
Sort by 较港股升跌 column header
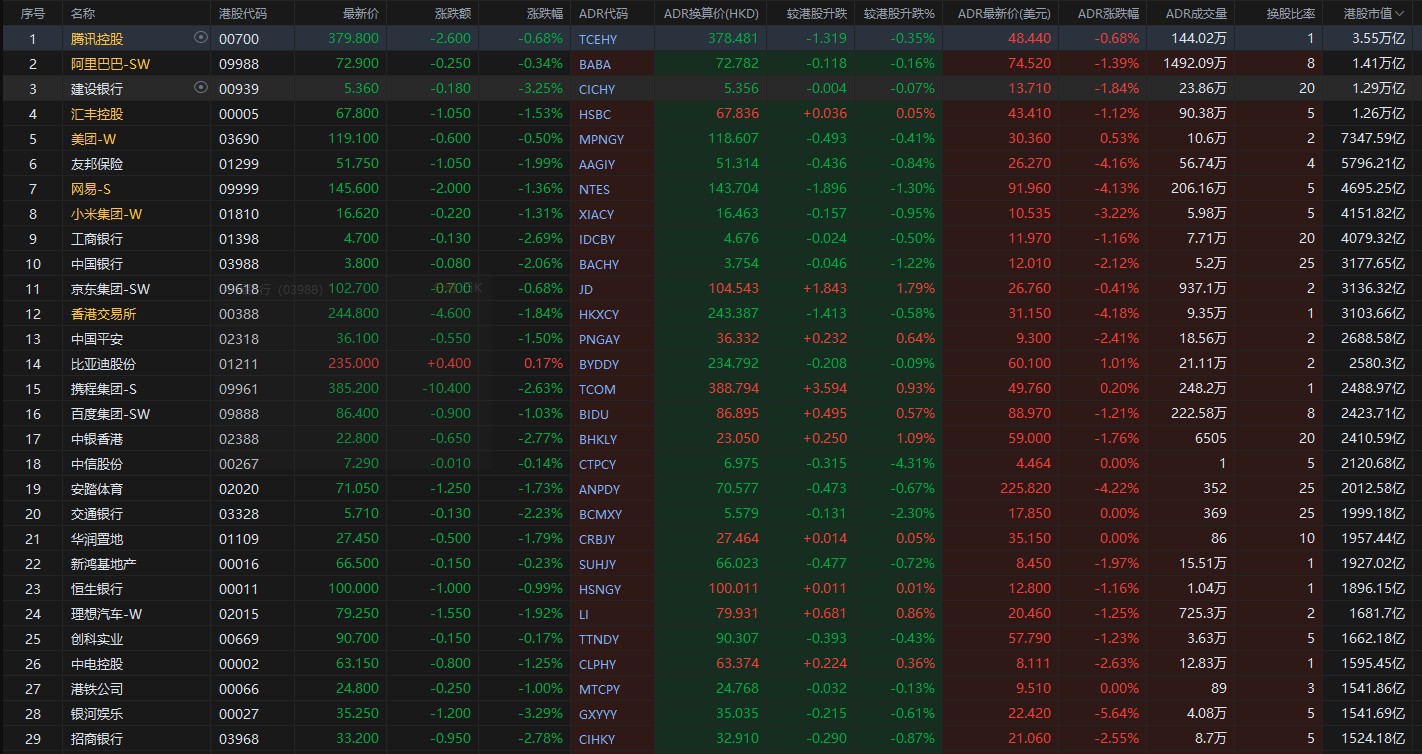click(817, 13)
